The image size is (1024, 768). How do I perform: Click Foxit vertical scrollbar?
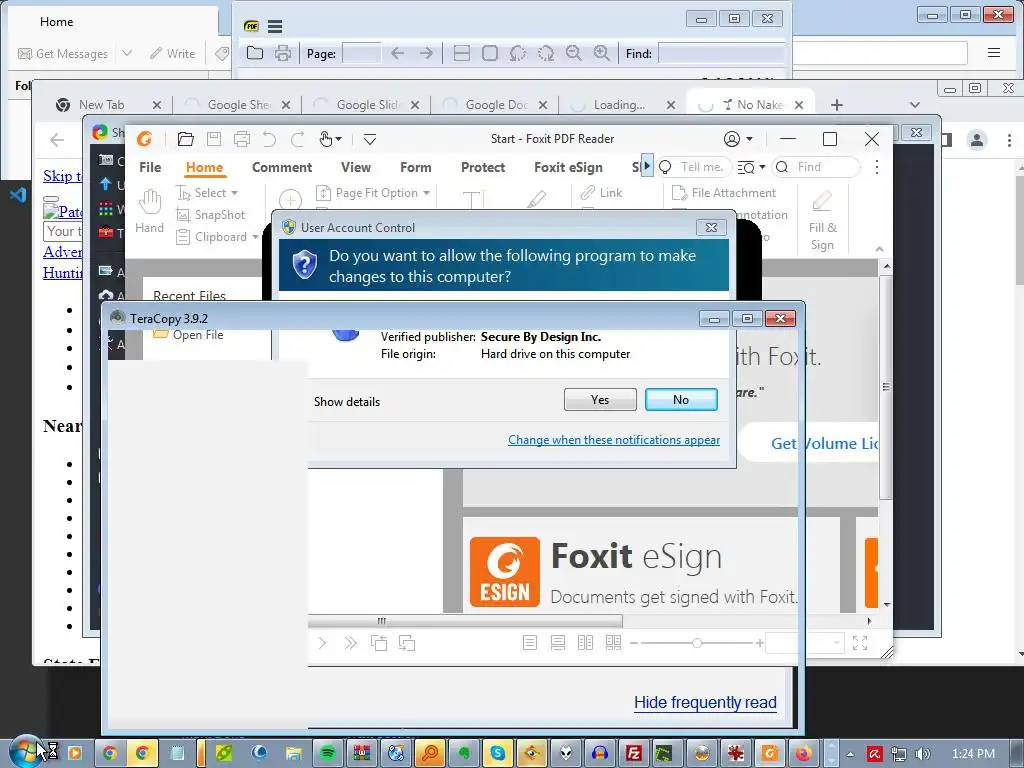pos(886,387)
